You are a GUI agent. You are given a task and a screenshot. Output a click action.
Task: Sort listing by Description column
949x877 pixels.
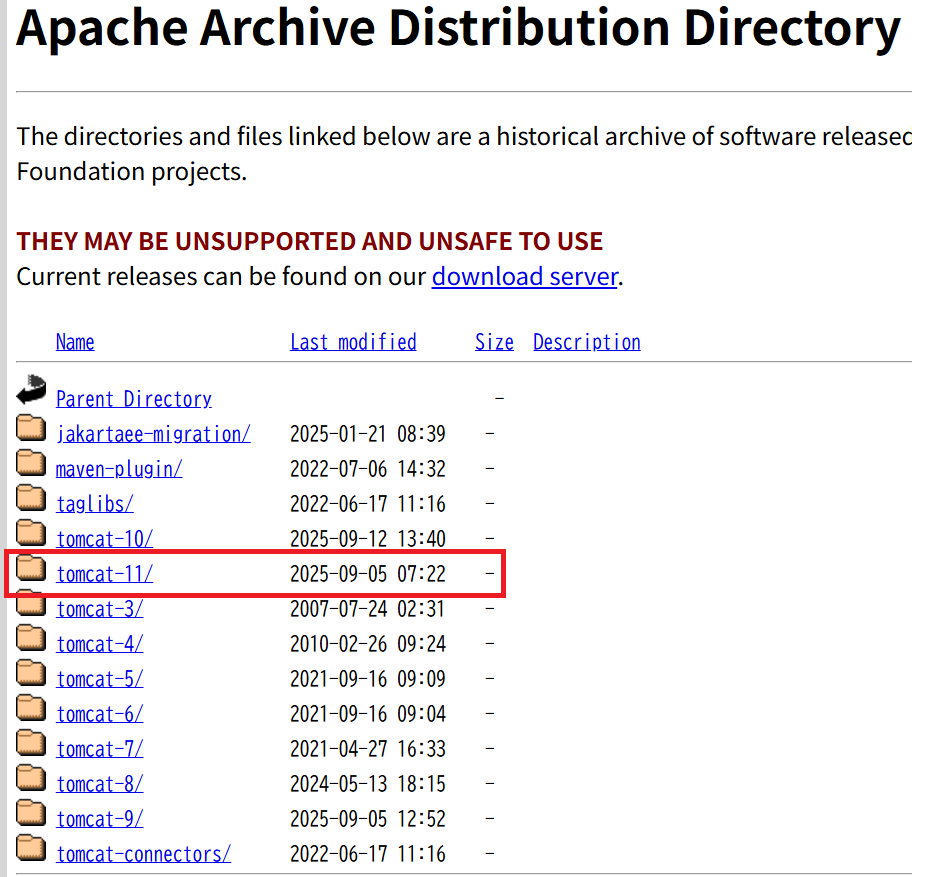coord(586,342)
